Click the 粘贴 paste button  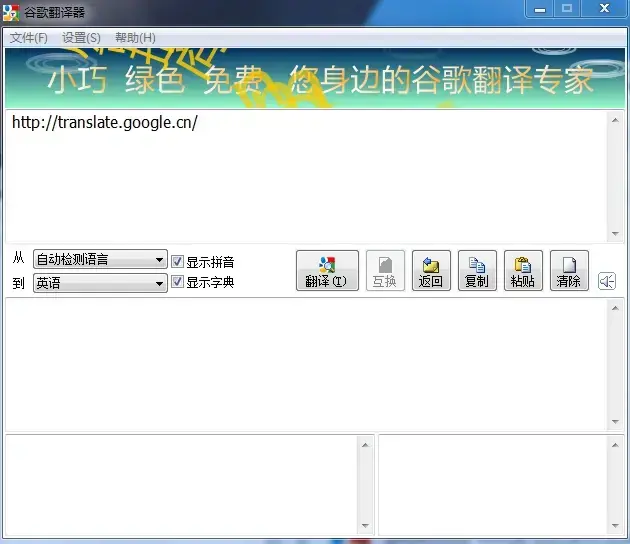[x=523, y=270]
